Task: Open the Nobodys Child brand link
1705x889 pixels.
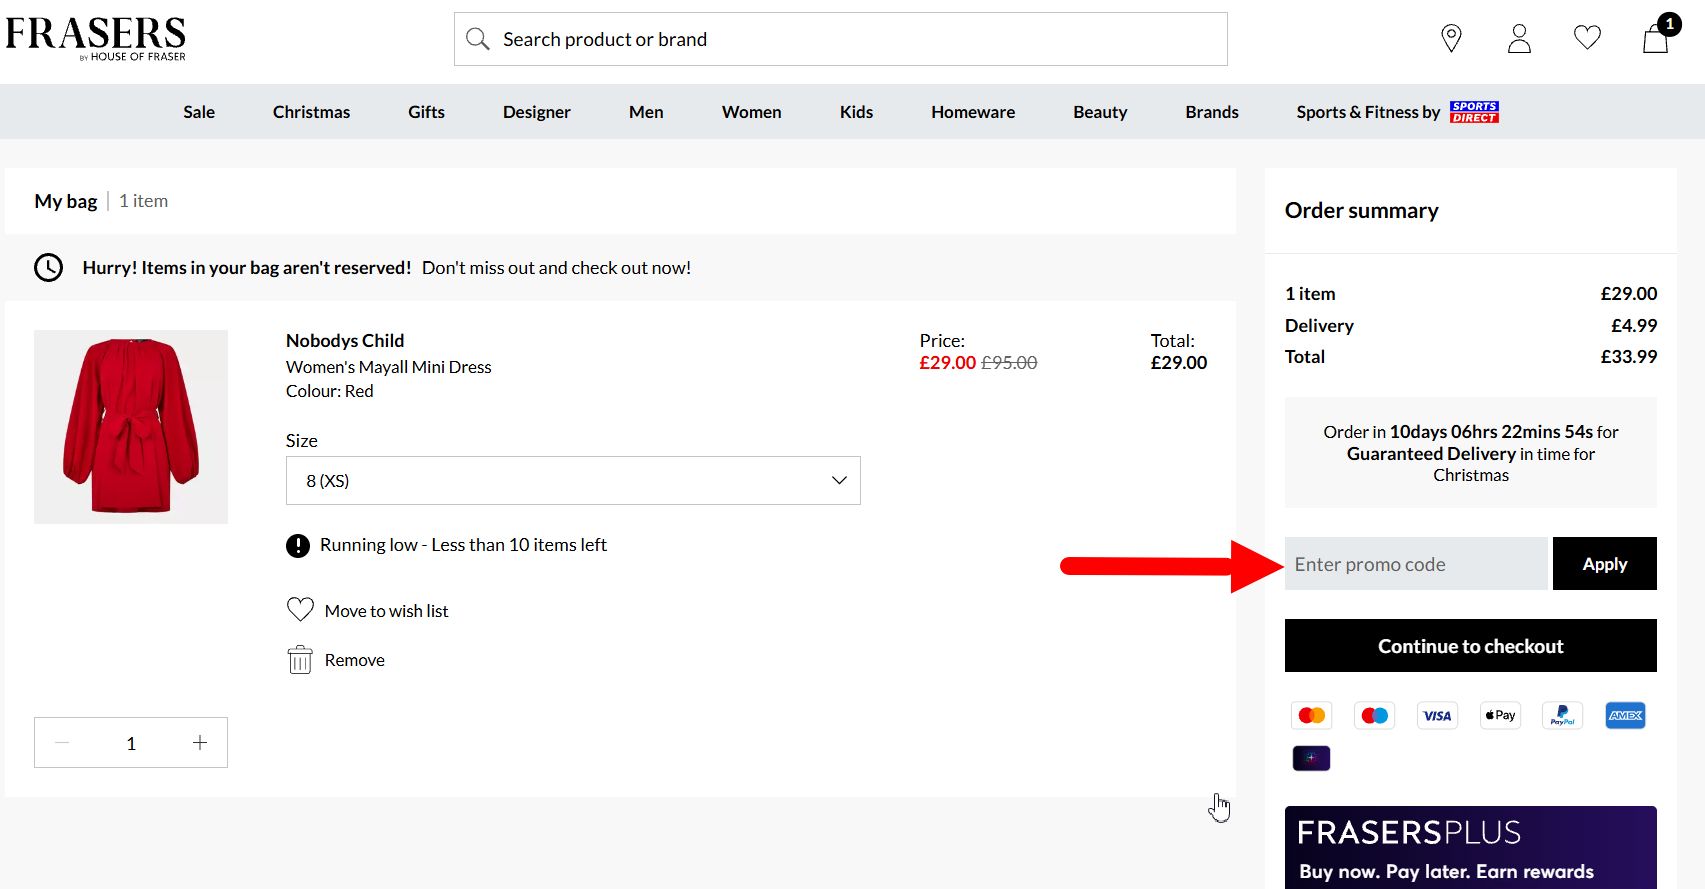Action: 345,341
